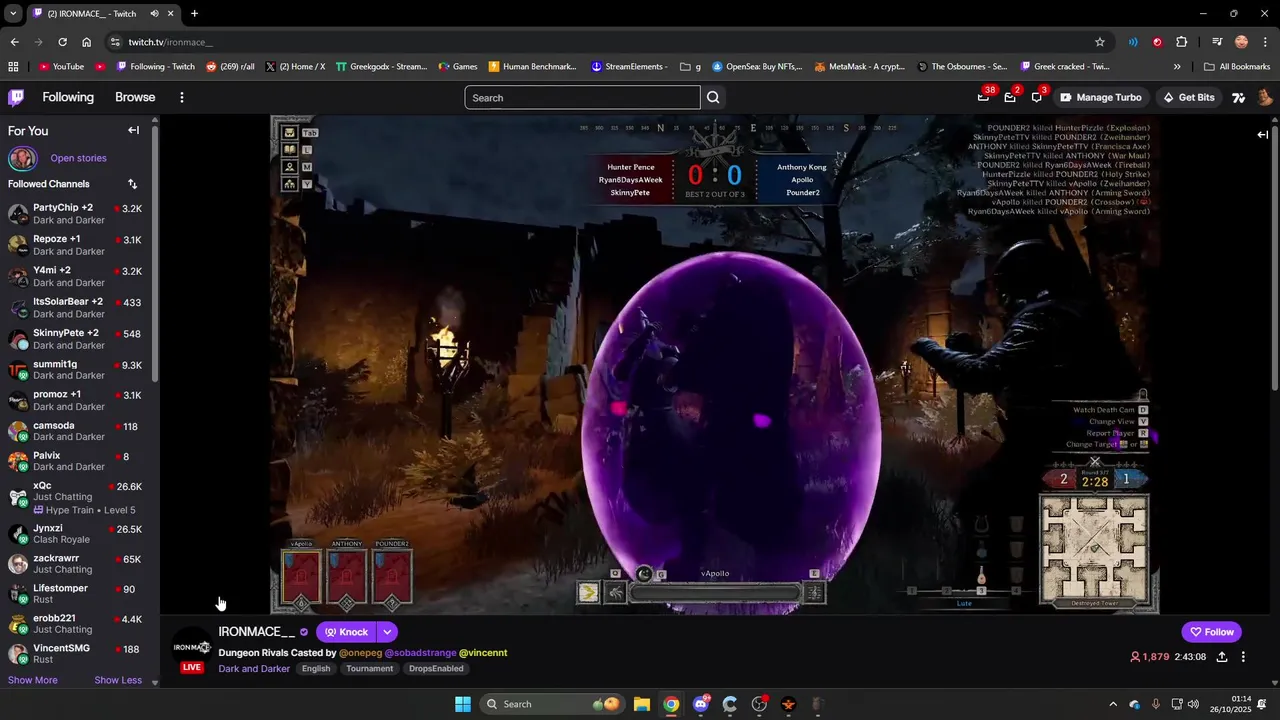The image size is (1280, 720).
Task: Click the @onepeg caster link
Action: [360, 653]
